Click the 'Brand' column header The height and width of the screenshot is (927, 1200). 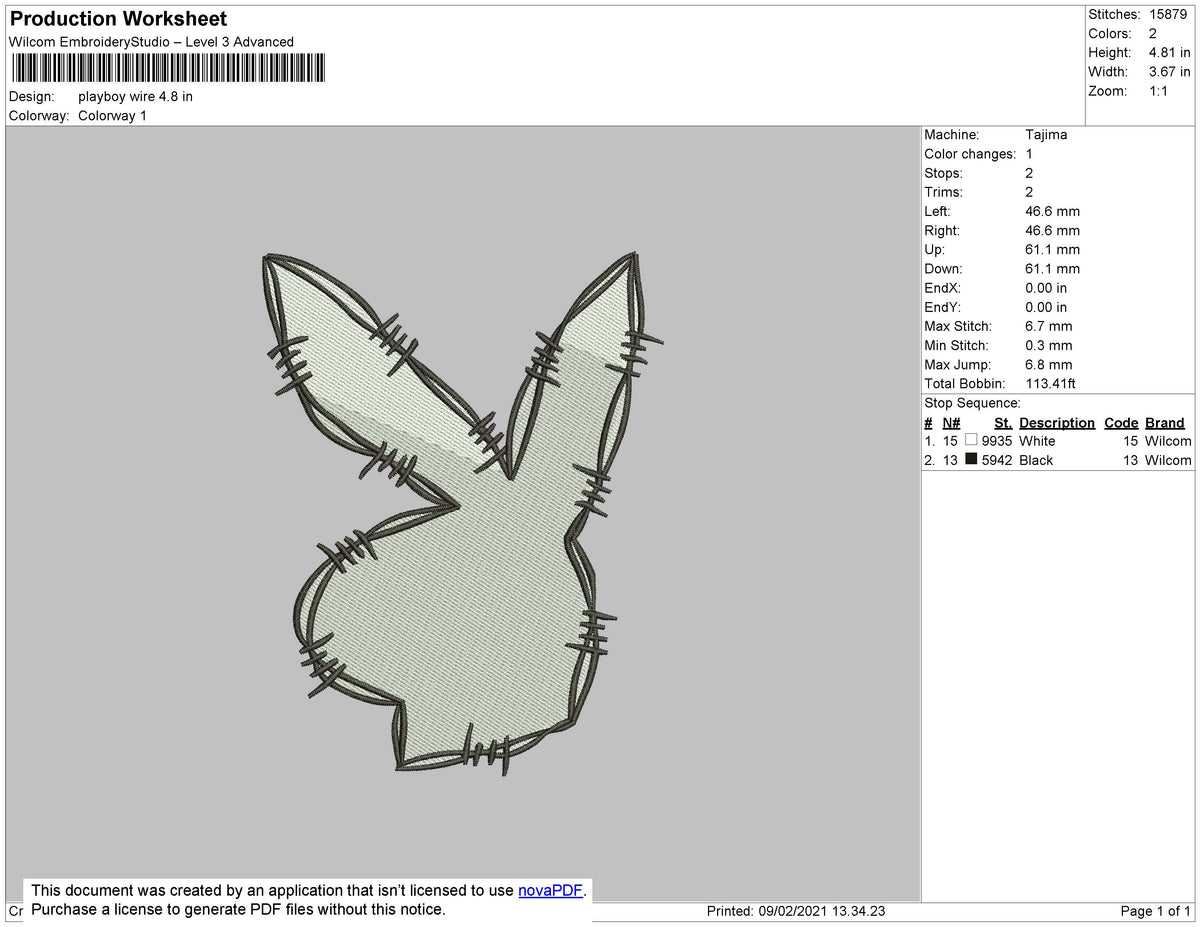pyautogui.click(x=1165, y=423)
